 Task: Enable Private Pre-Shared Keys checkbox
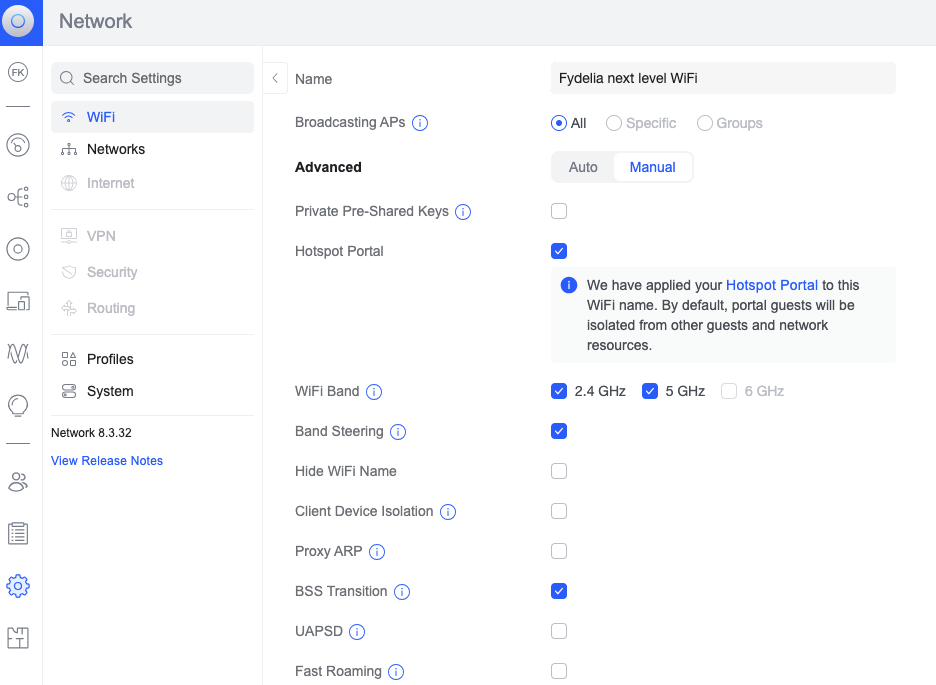tap(559, 211)
